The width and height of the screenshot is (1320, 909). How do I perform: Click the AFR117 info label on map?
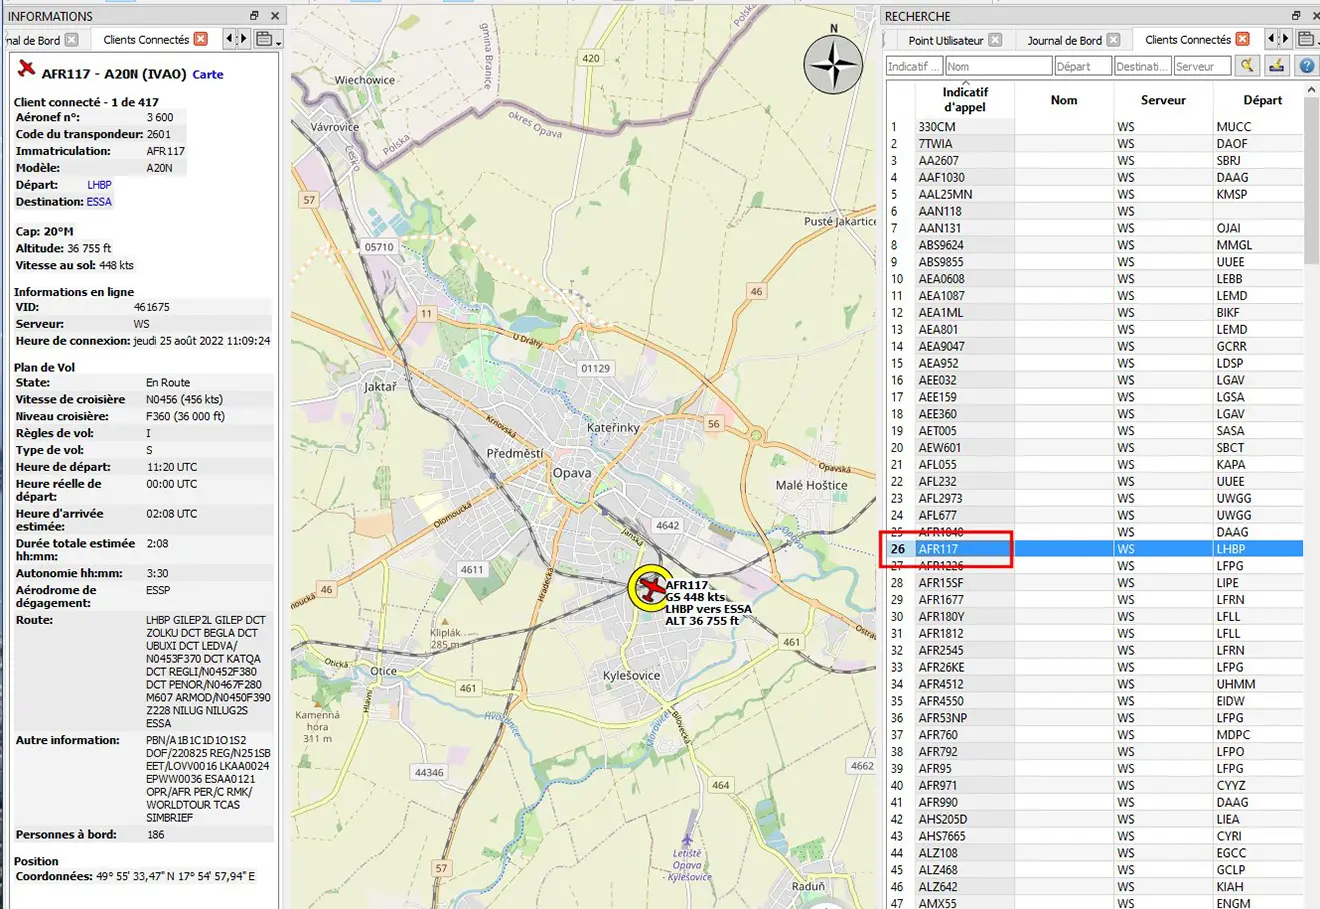pos(708,603)
